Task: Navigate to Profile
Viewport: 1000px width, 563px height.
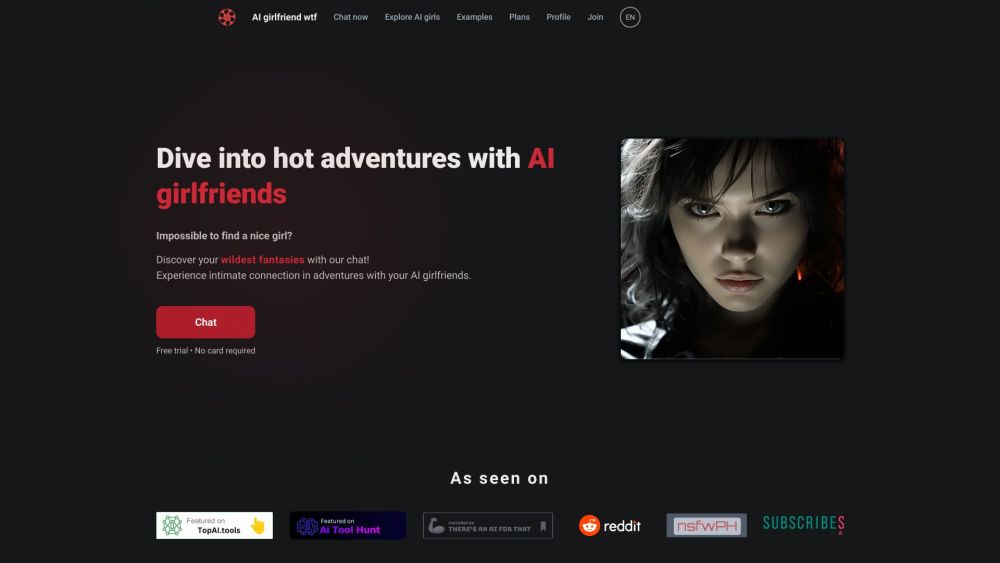Action: [558, 17]
